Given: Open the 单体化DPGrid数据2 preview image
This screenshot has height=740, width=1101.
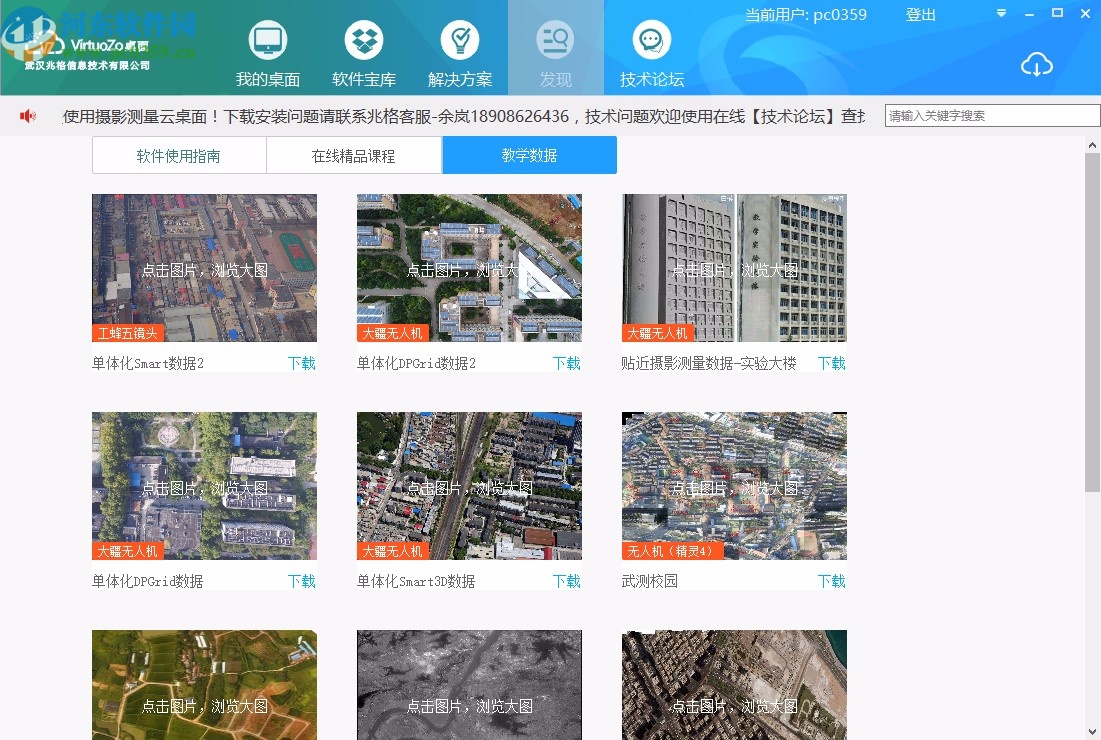Looking at the screenshot, I should [x=468, y=267].
